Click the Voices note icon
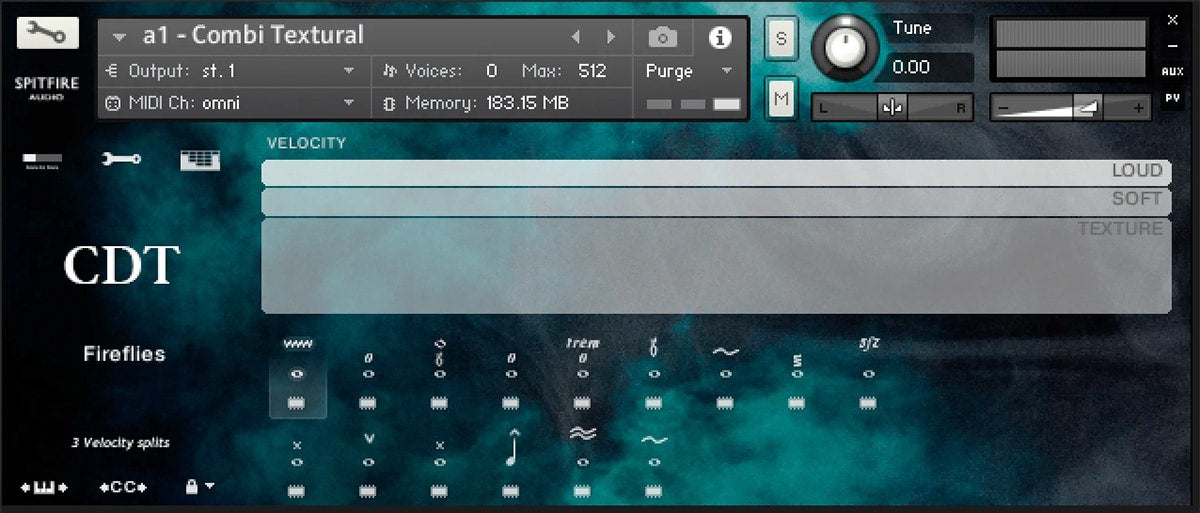Screen dimensions: 1200x513 point(389,71)
